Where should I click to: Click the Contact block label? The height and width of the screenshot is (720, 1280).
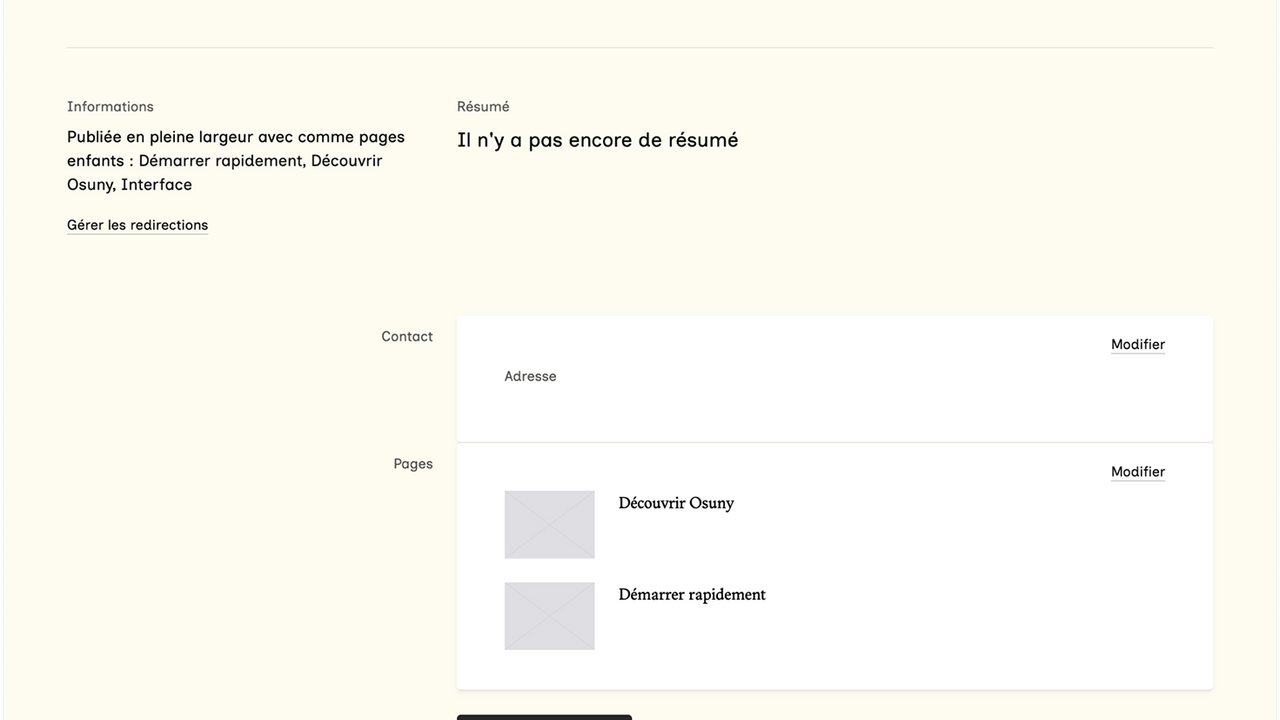406,337
